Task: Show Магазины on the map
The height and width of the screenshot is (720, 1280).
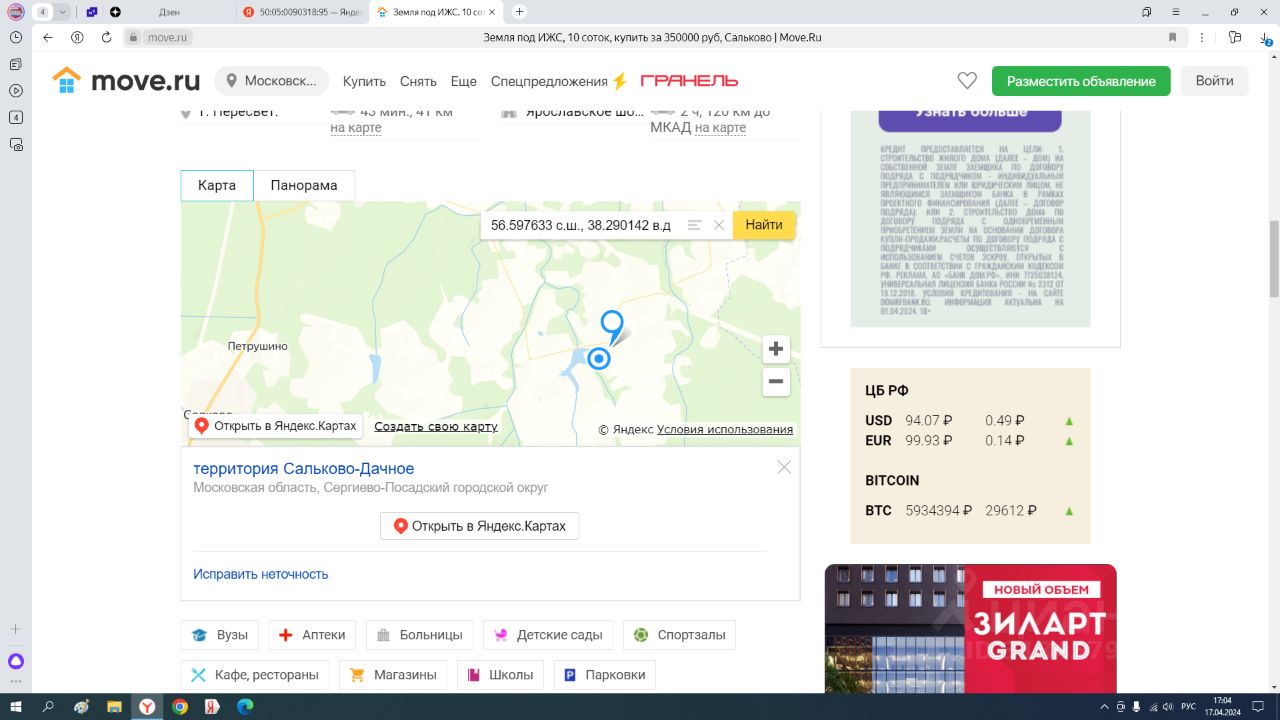Action: (x=393, y=675)
